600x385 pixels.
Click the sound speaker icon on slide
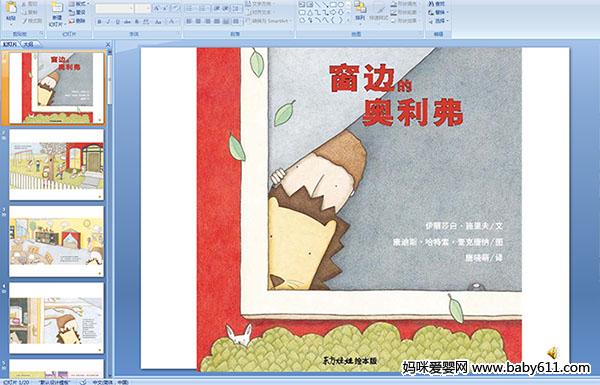[x=552, y=352]
